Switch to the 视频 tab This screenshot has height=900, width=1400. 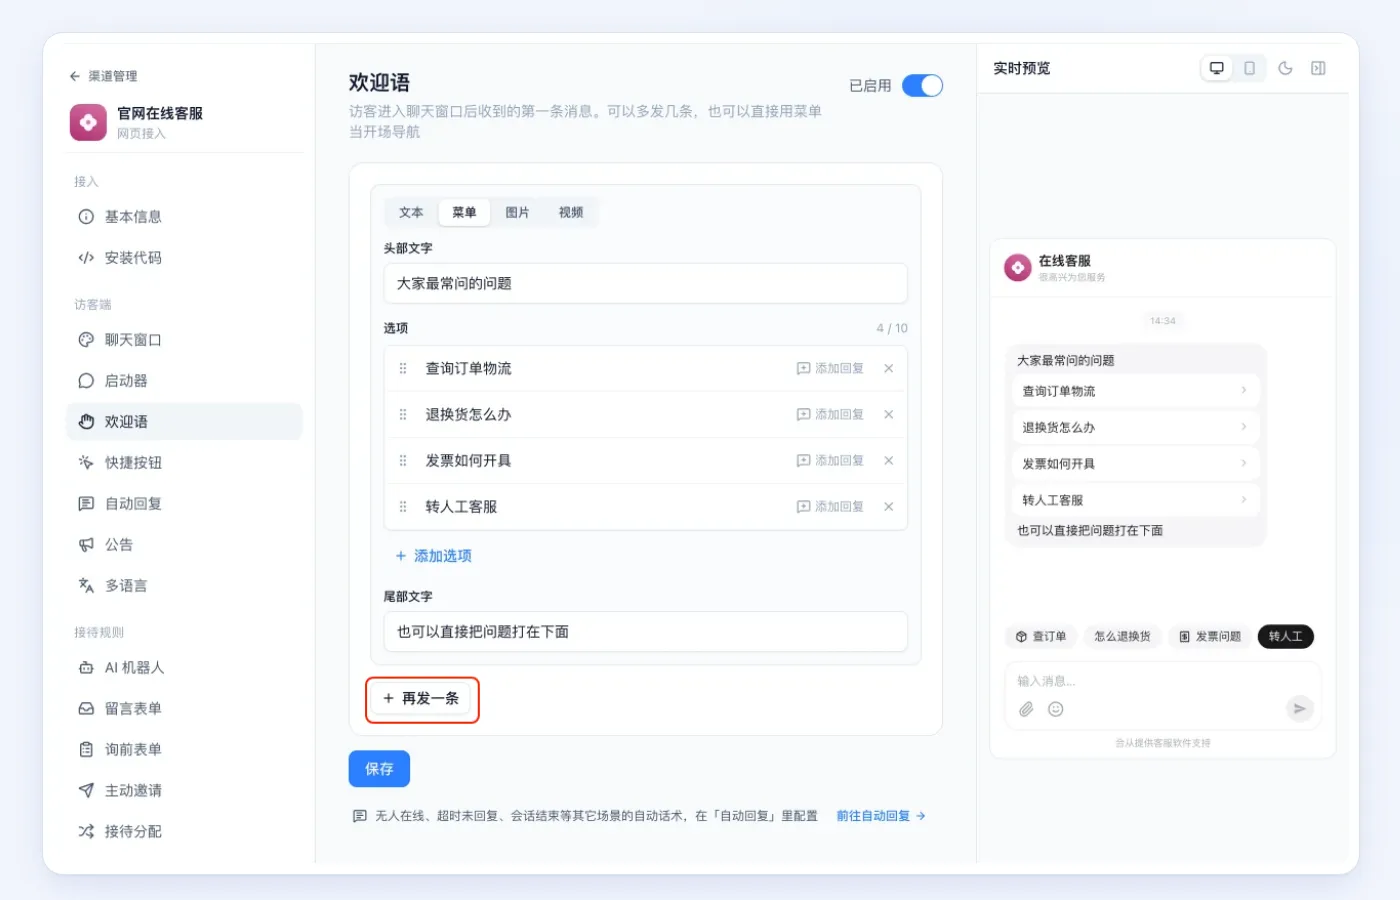571,212
